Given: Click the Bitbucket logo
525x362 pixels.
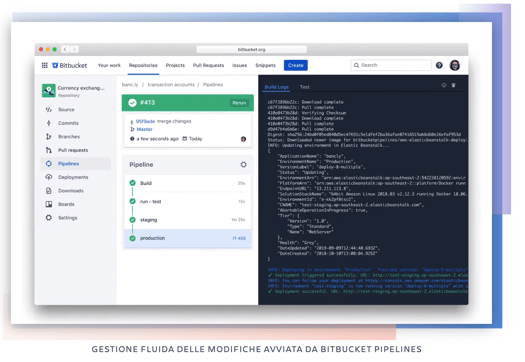Looking at the screenshot, I should tap(70, 65).
